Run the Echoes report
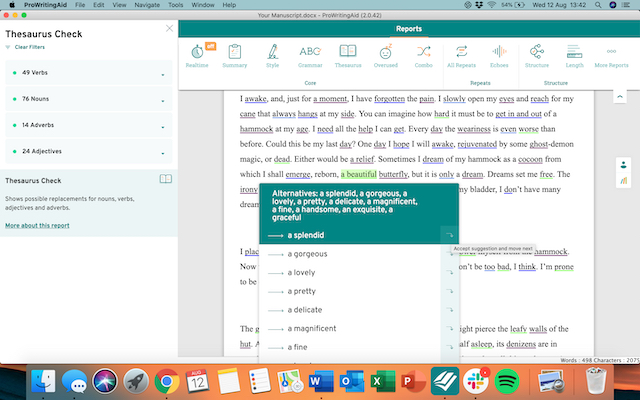 click(499, 56)
